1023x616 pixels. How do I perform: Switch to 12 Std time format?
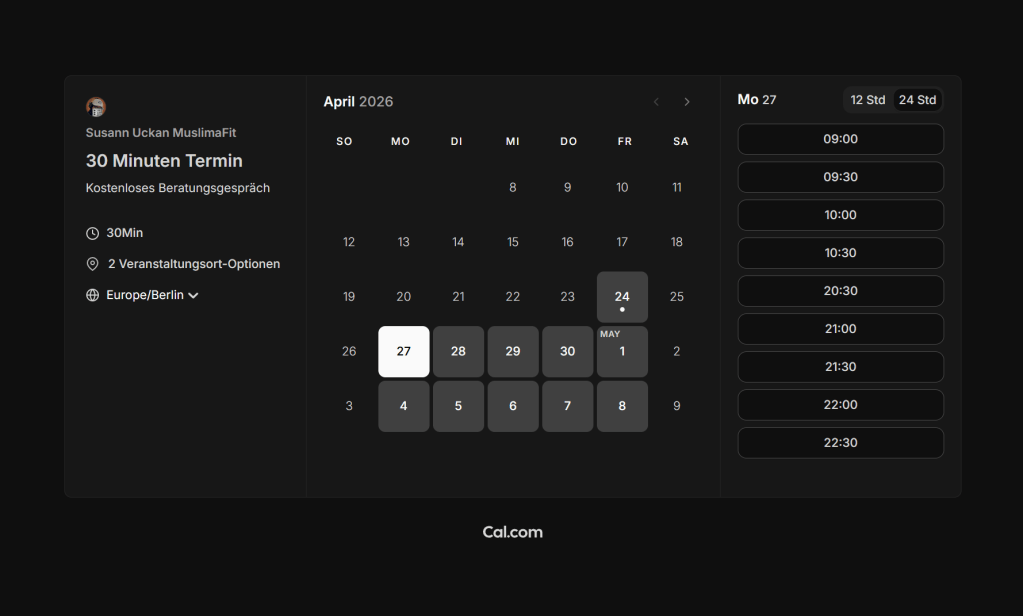tap(867, 100)
